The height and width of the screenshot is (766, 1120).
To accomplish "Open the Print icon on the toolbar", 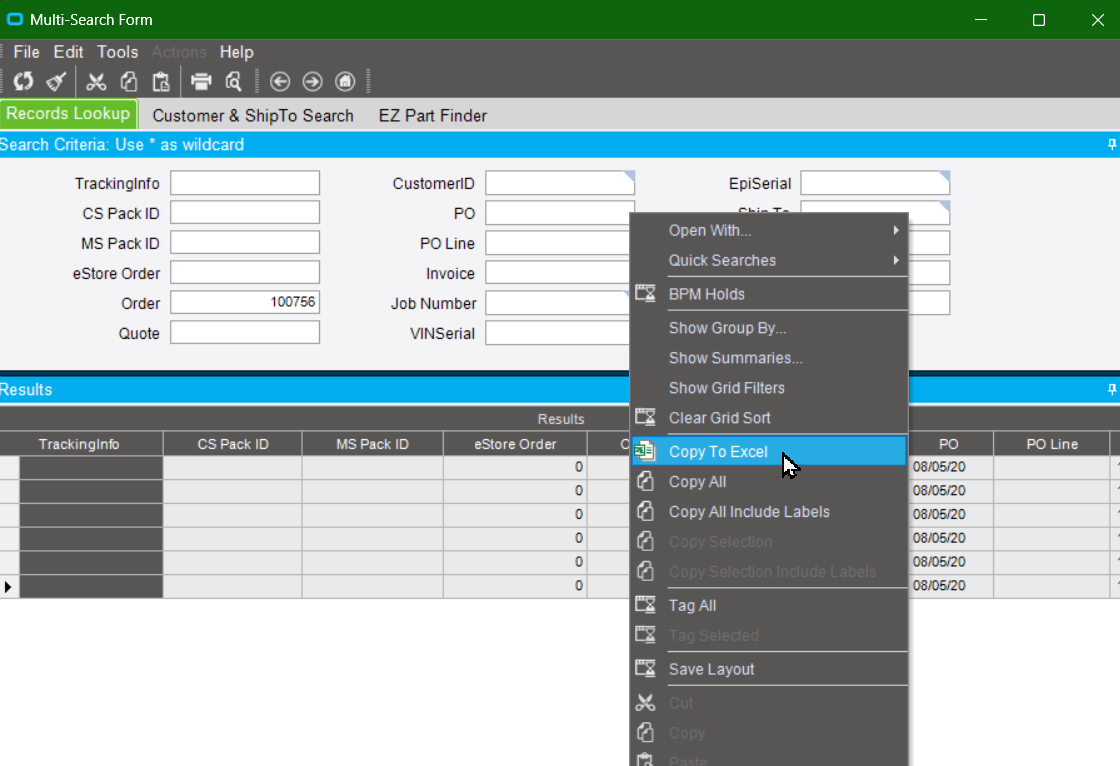I will click(x=201, y=81).
